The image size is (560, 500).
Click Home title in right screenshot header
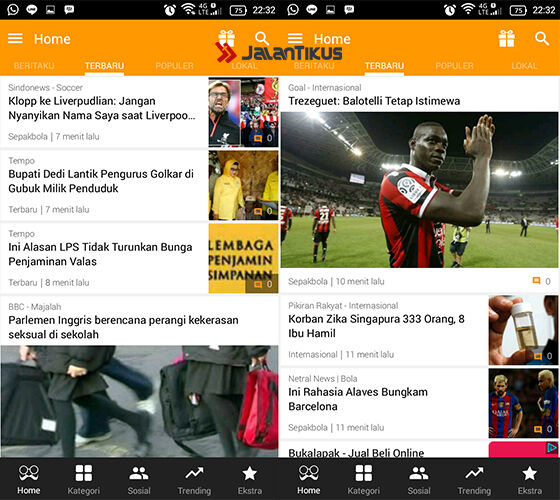point(332,39)
